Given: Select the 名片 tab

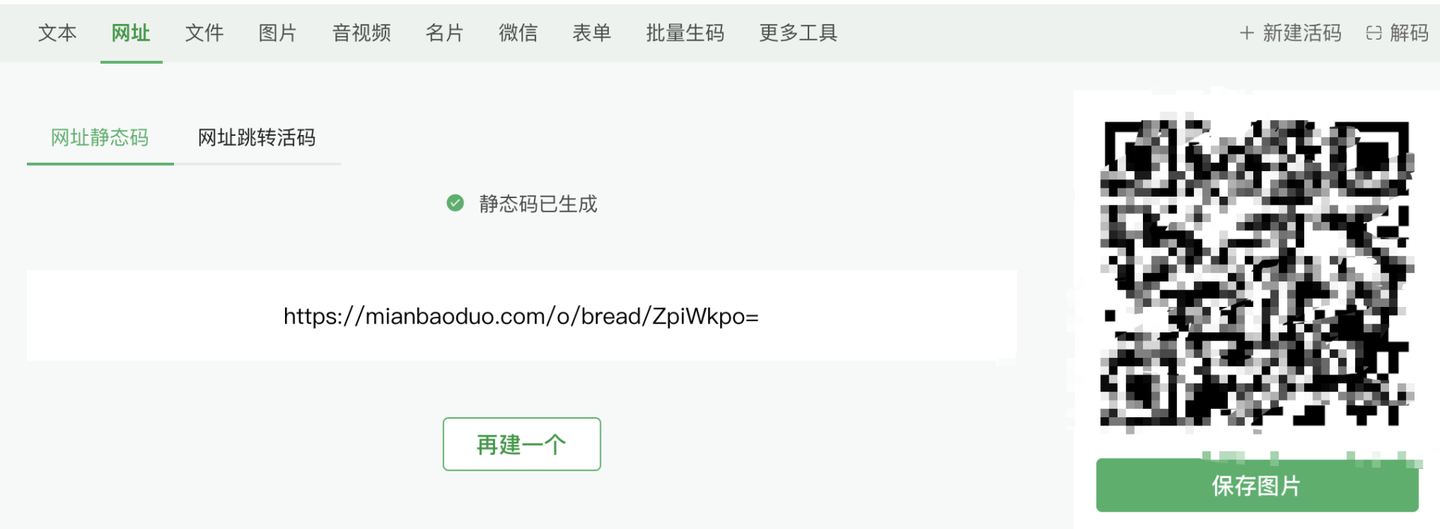Looking at the screenshot, I should click(444, 33).
